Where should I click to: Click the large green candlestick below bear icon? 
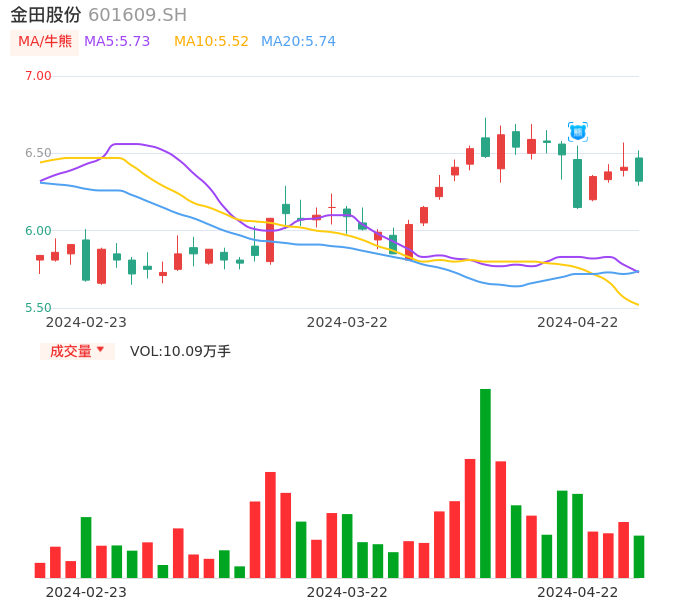pos(577,183)
